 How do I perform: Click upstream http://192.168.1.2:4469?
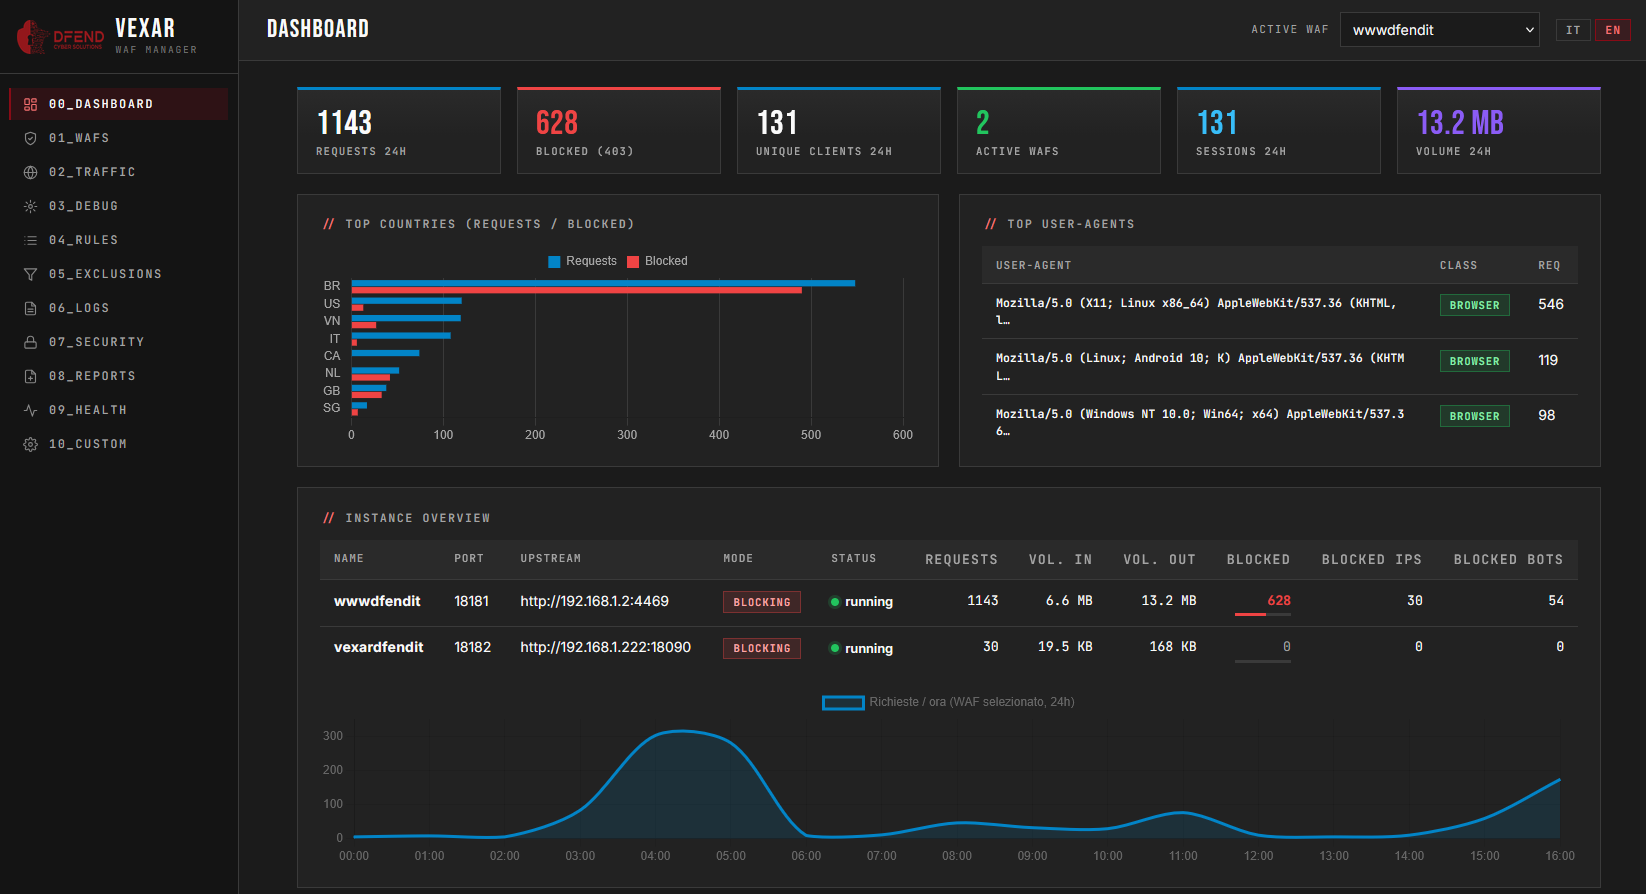595,601
